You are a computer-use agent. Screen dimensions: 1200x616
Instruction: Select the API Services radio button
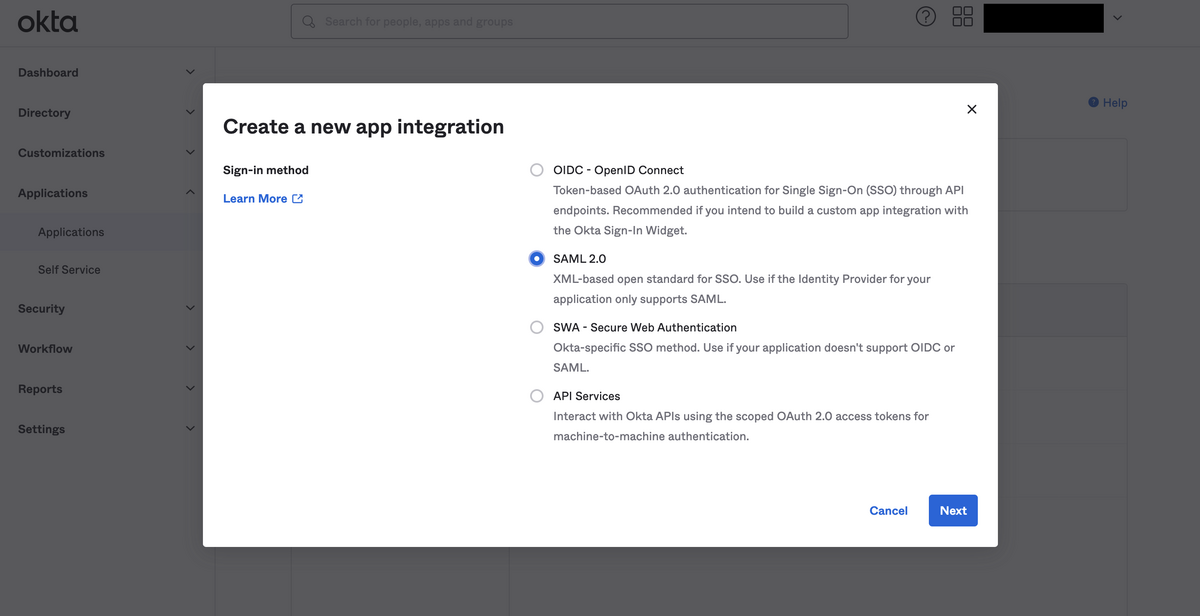tap(537, 396)
